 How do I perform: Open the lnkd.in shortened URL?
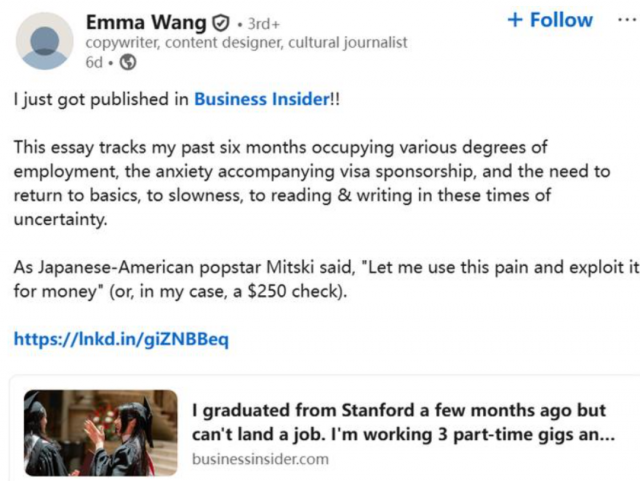(121, 339)
